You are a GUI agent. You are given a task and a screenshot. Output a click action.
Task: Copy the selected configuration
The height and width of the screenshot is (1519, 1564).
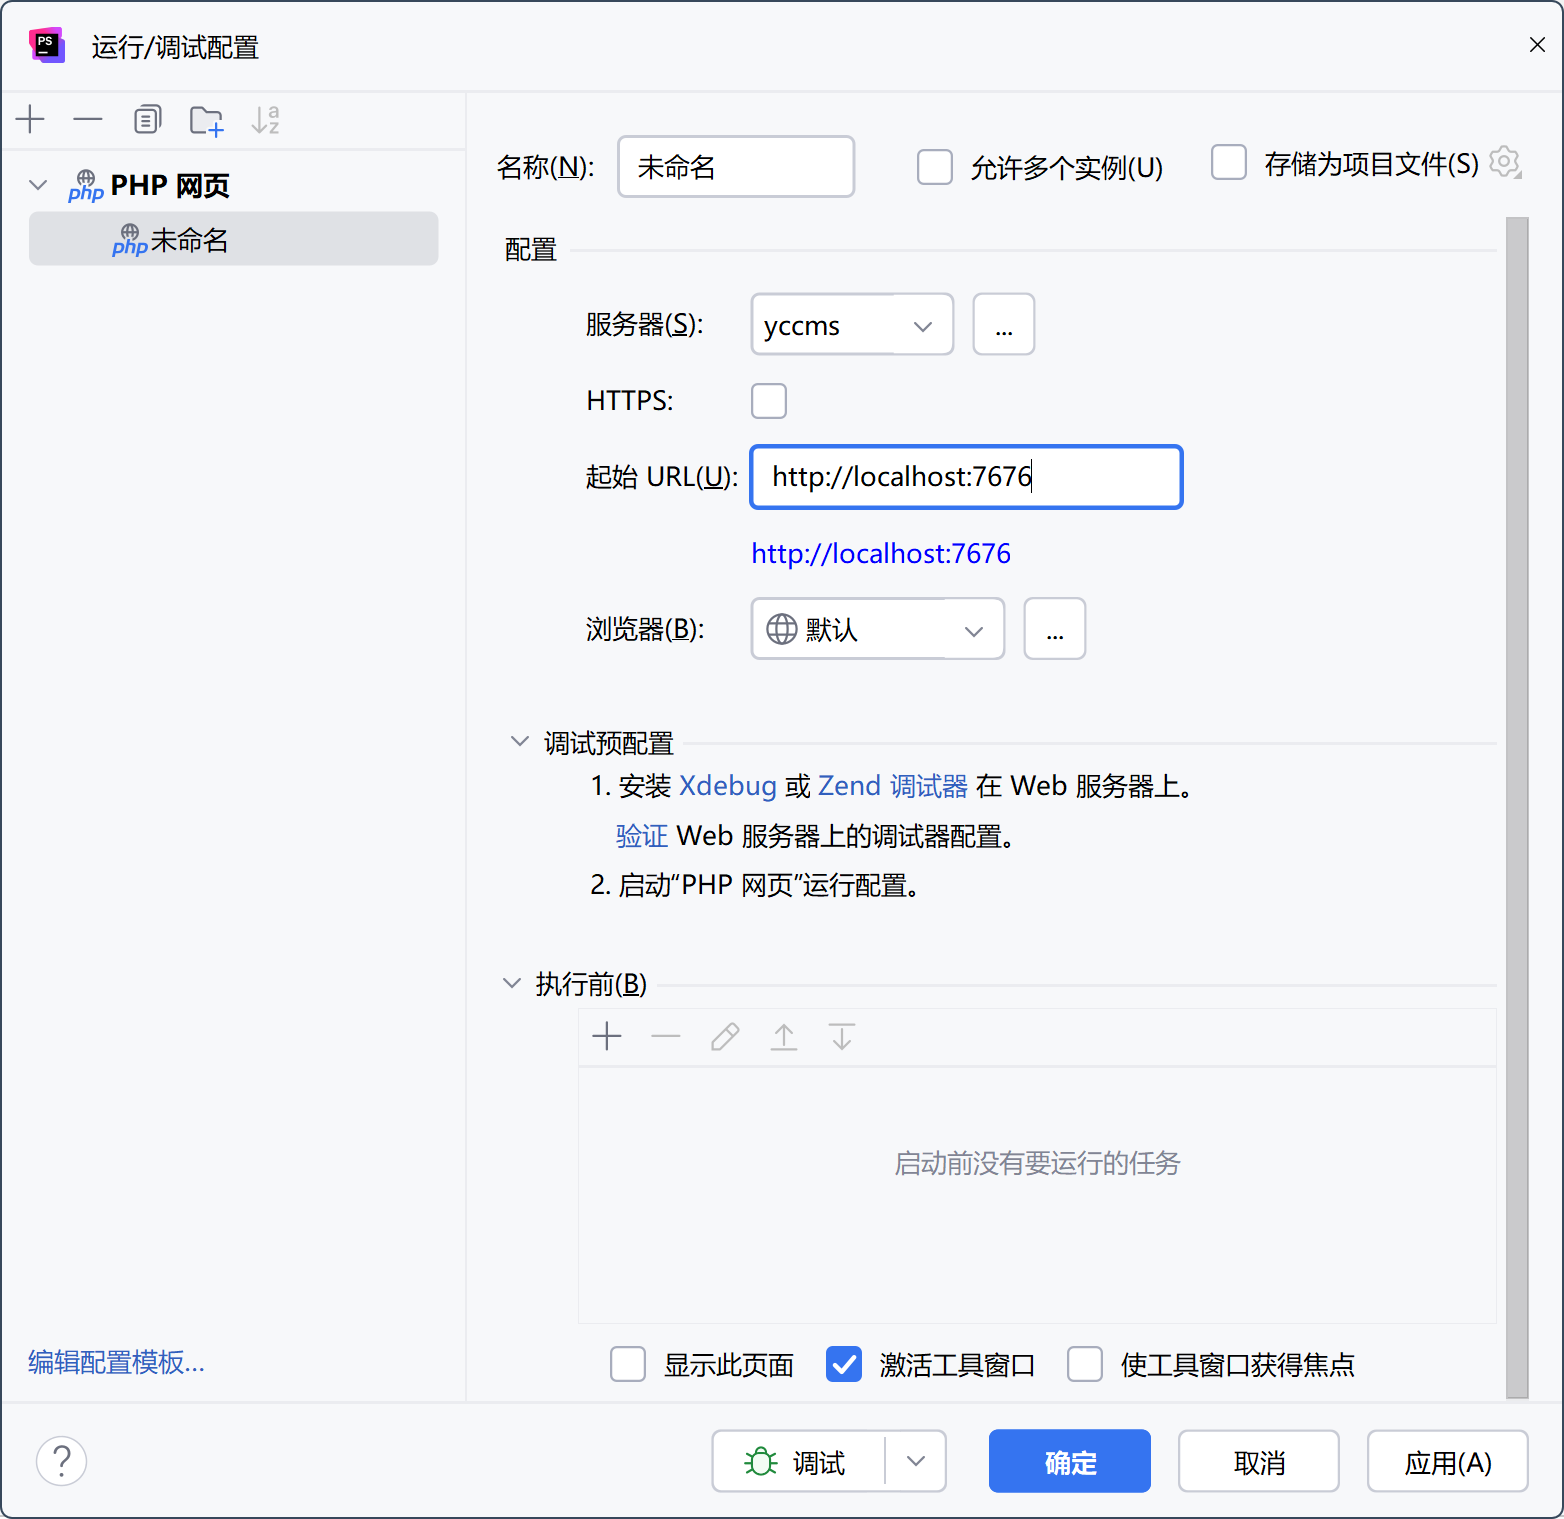pos(147,120)
